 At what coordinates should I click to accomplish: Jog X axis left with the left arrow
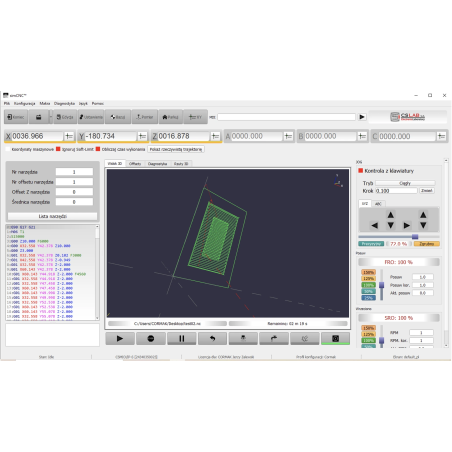pyautogui.click(x=374, y=225)
